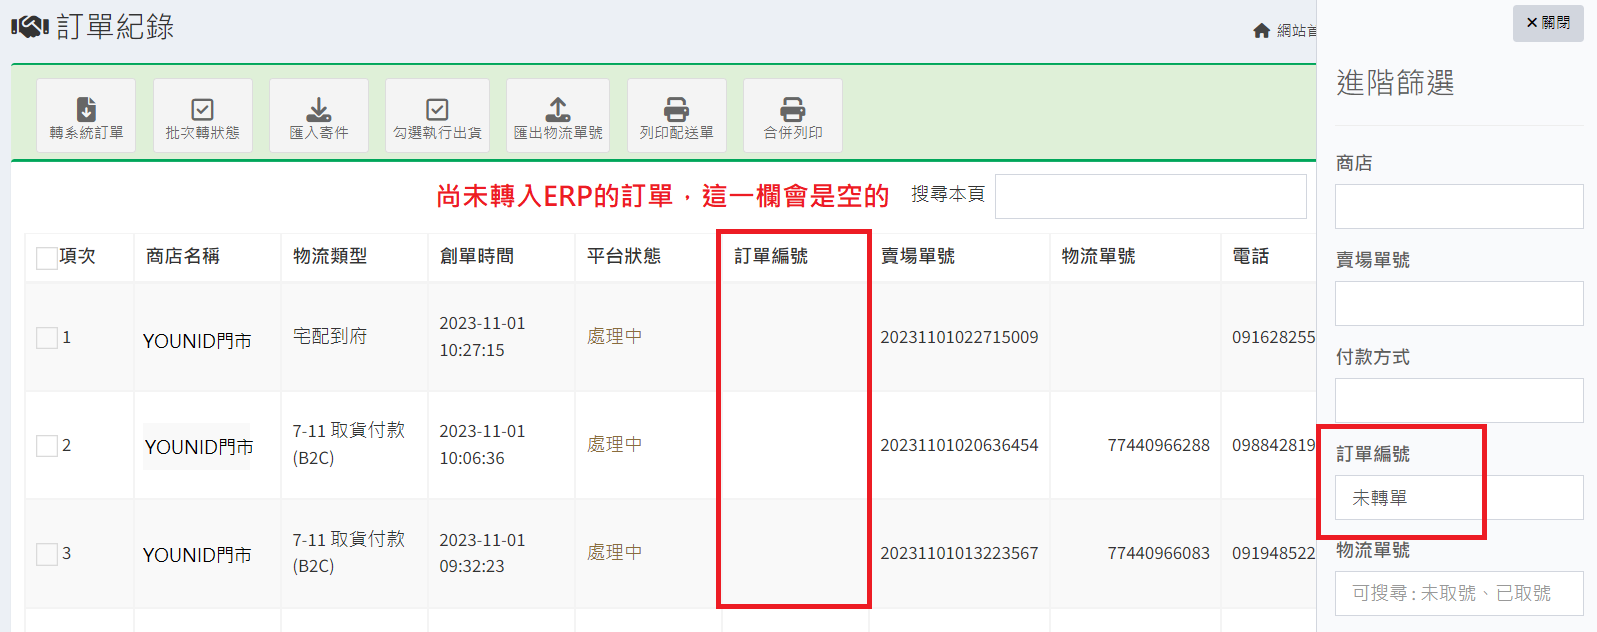
Task: Sort by the 創單時間 column header
Action: pos(477,257)
